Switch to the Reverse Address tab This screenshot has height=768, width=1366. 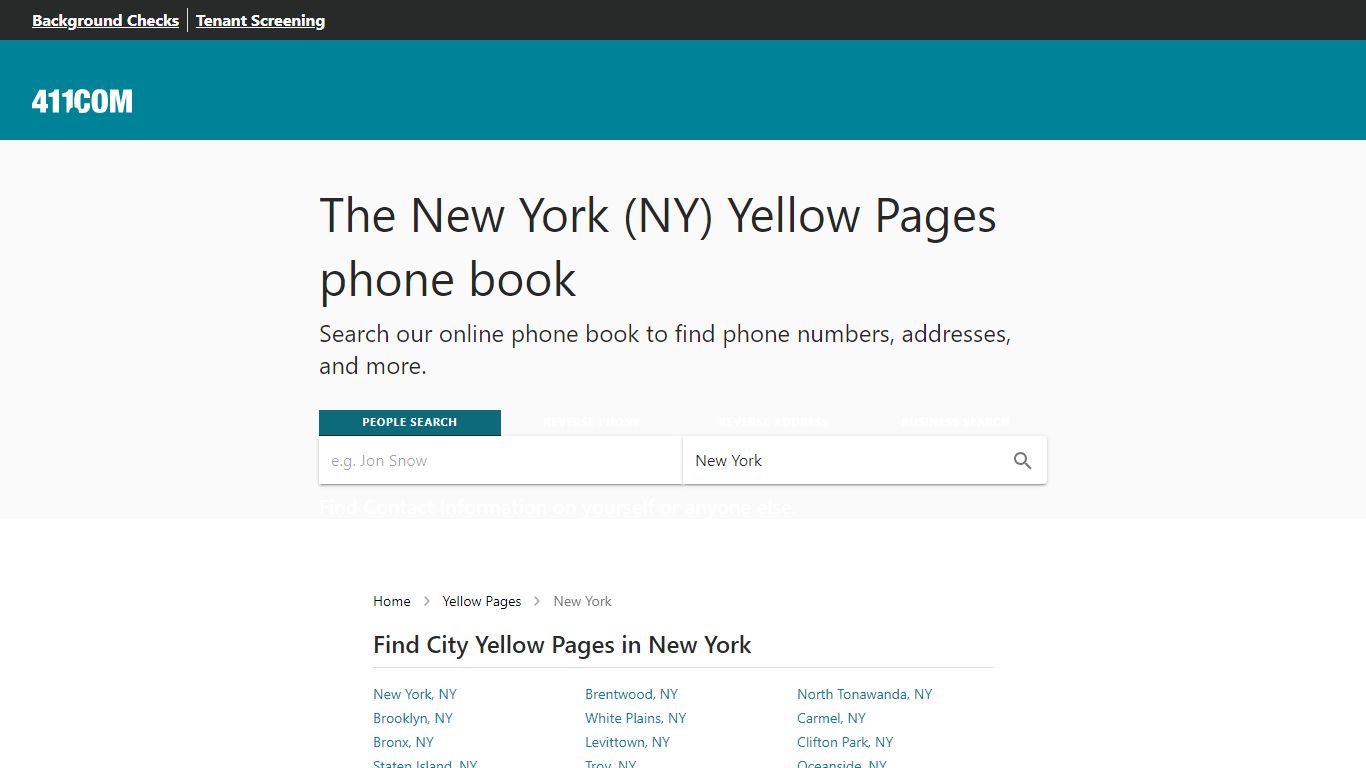click(x=774, y=422)
